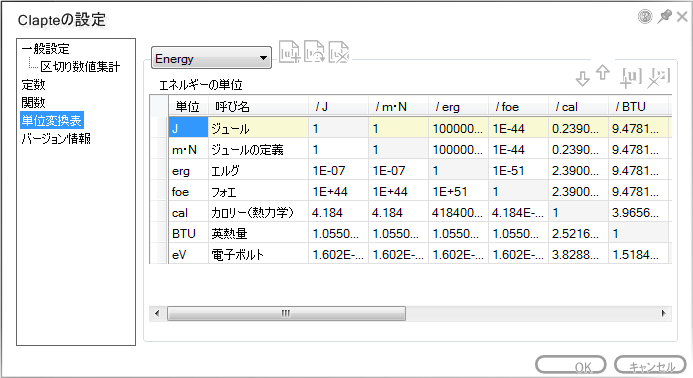Close the Clapte settings dialog
Image resolution: width=693 pixels, height=378 pixels.
pos(682,17)
